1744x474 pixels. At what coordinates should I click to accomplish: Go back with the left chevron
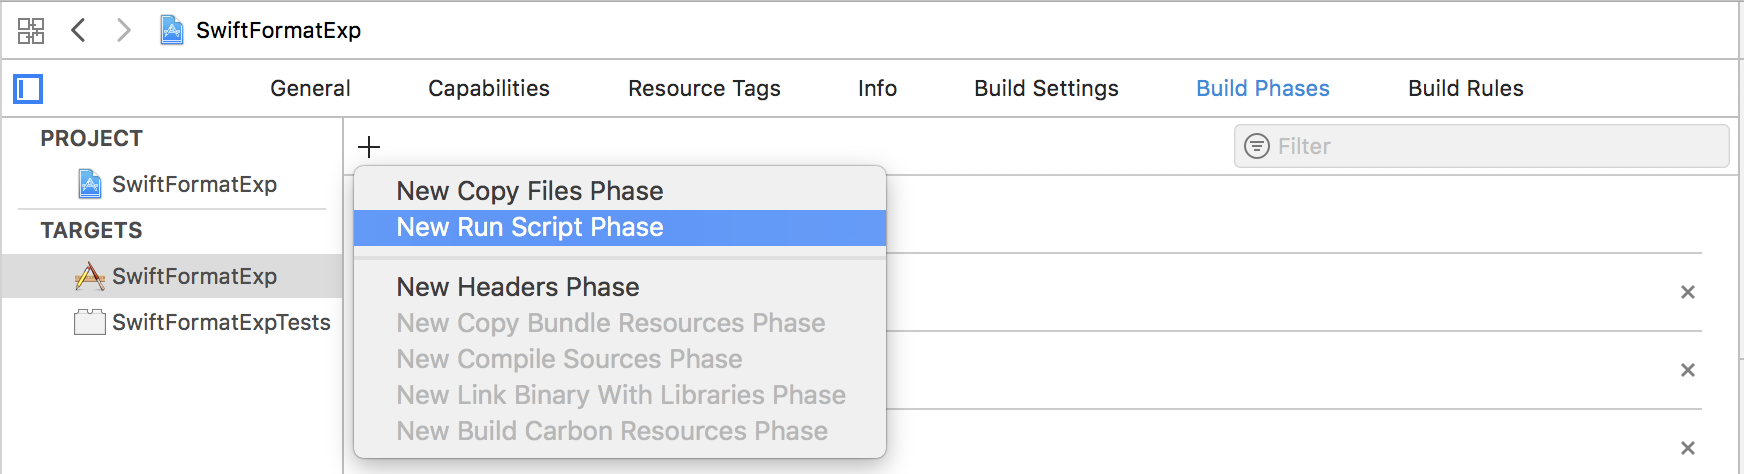click(x=78, y=30)
